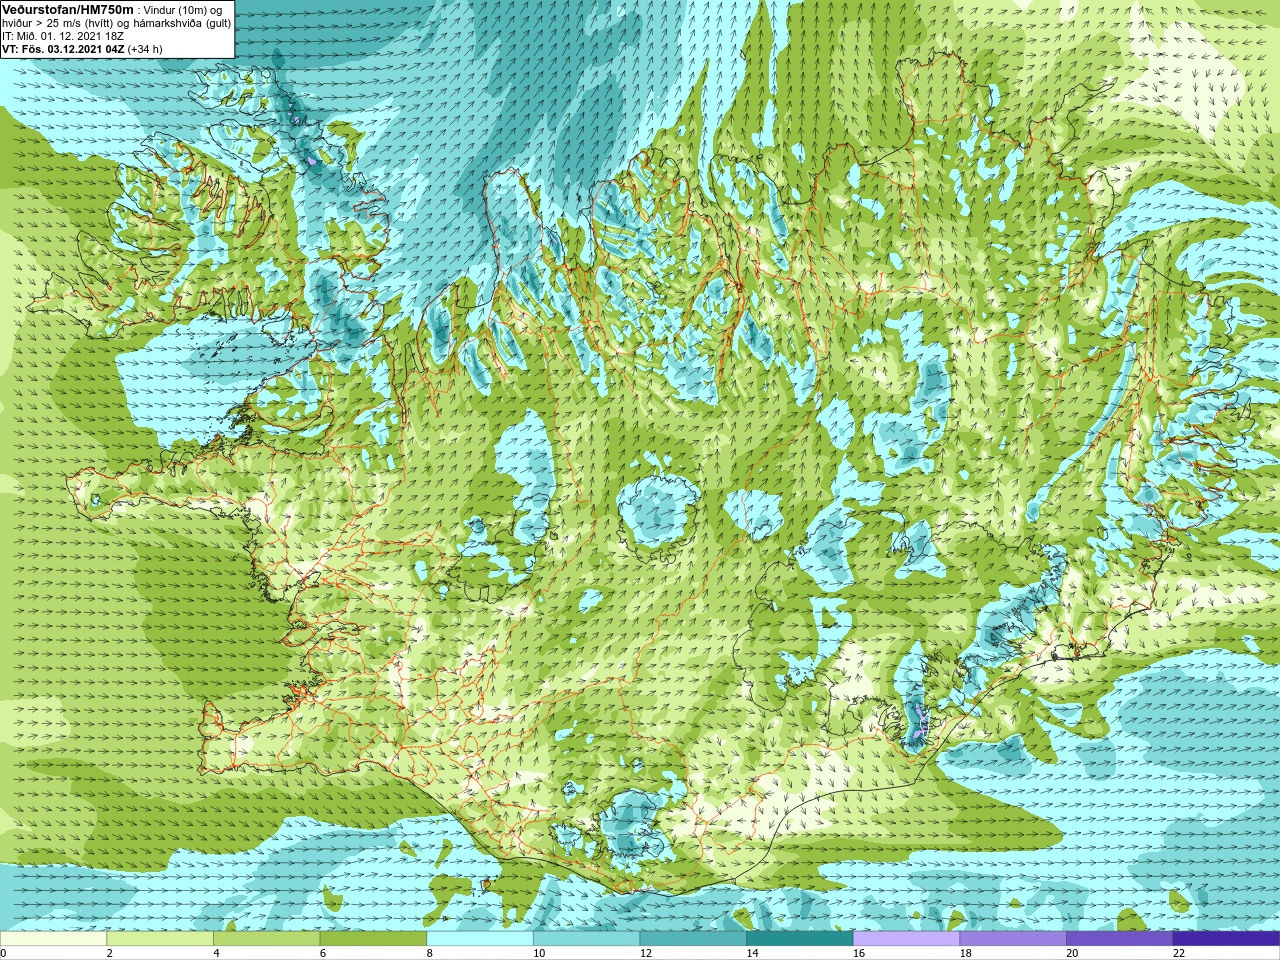Click the '4' tick label on the scale
The width and height of the screenshot is (1280, 960).
pos(216,954)
